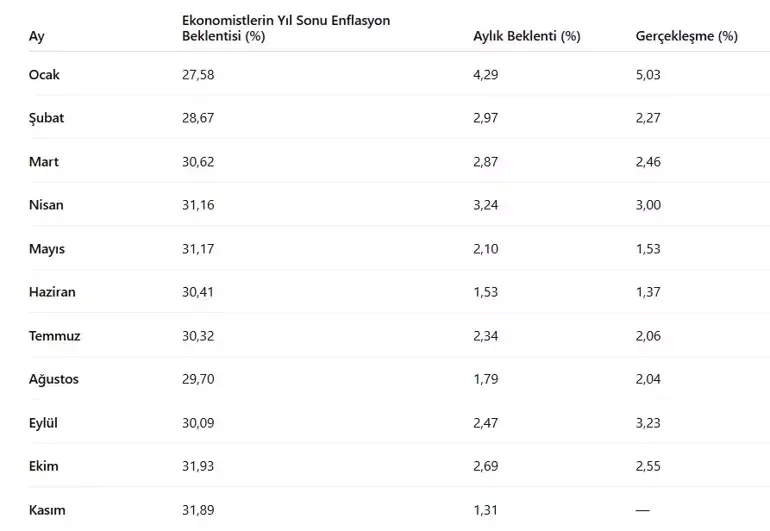This screenshot has width=770, height=531.
Task: Click the "Ekonomistlerin Yıl Sonu Enflasyon Beklentisi" header
Action: point(286,28)
